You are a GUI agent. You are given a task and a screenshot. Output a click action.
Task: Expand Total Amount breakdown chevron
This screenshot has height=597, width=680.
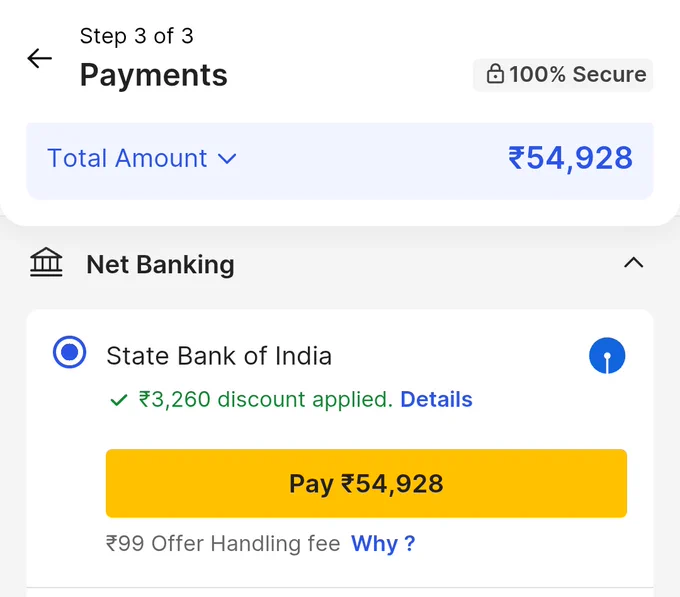click(x=227, y=159)
